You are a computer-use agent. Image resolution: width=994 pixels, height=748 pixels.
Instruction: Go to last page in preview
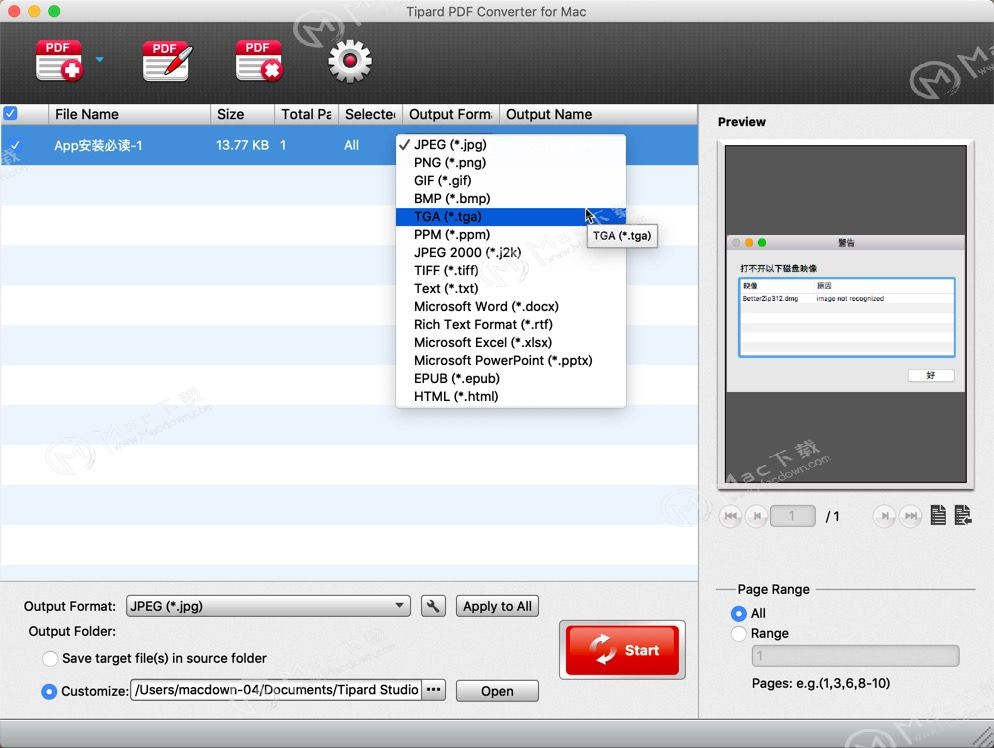click(x=911, y=516)
